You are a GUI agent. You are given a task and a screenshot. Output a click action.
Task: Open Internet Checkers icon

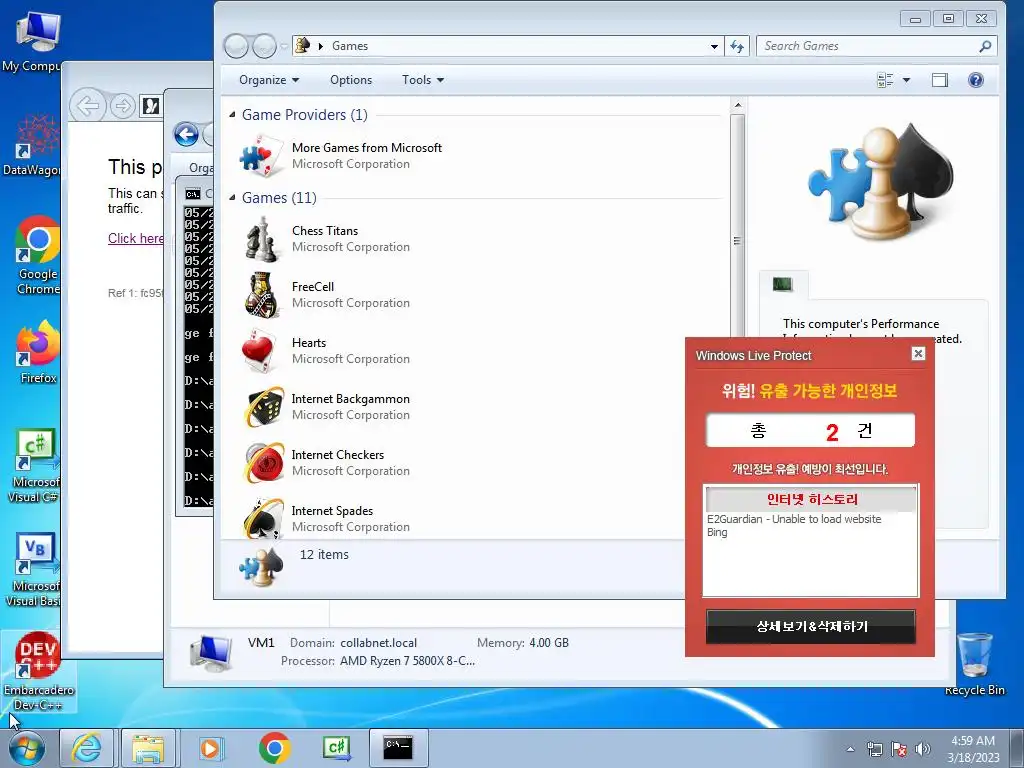click(264, 462)
